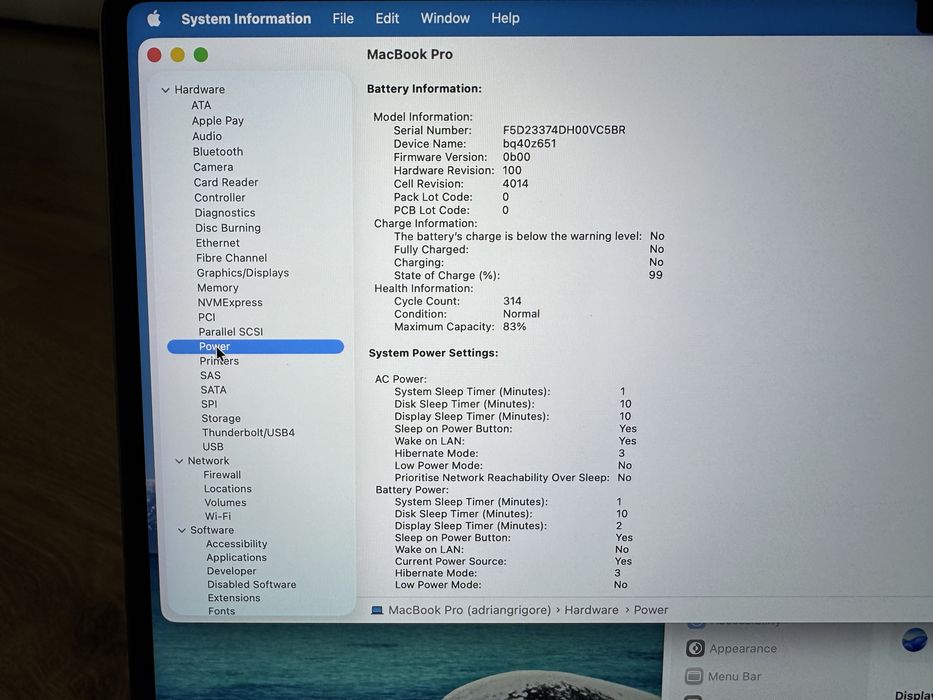This screenshot has height=700, width=933.
Task: Click the Cell Revision value 4014
Action: click(x=515, y=184)
